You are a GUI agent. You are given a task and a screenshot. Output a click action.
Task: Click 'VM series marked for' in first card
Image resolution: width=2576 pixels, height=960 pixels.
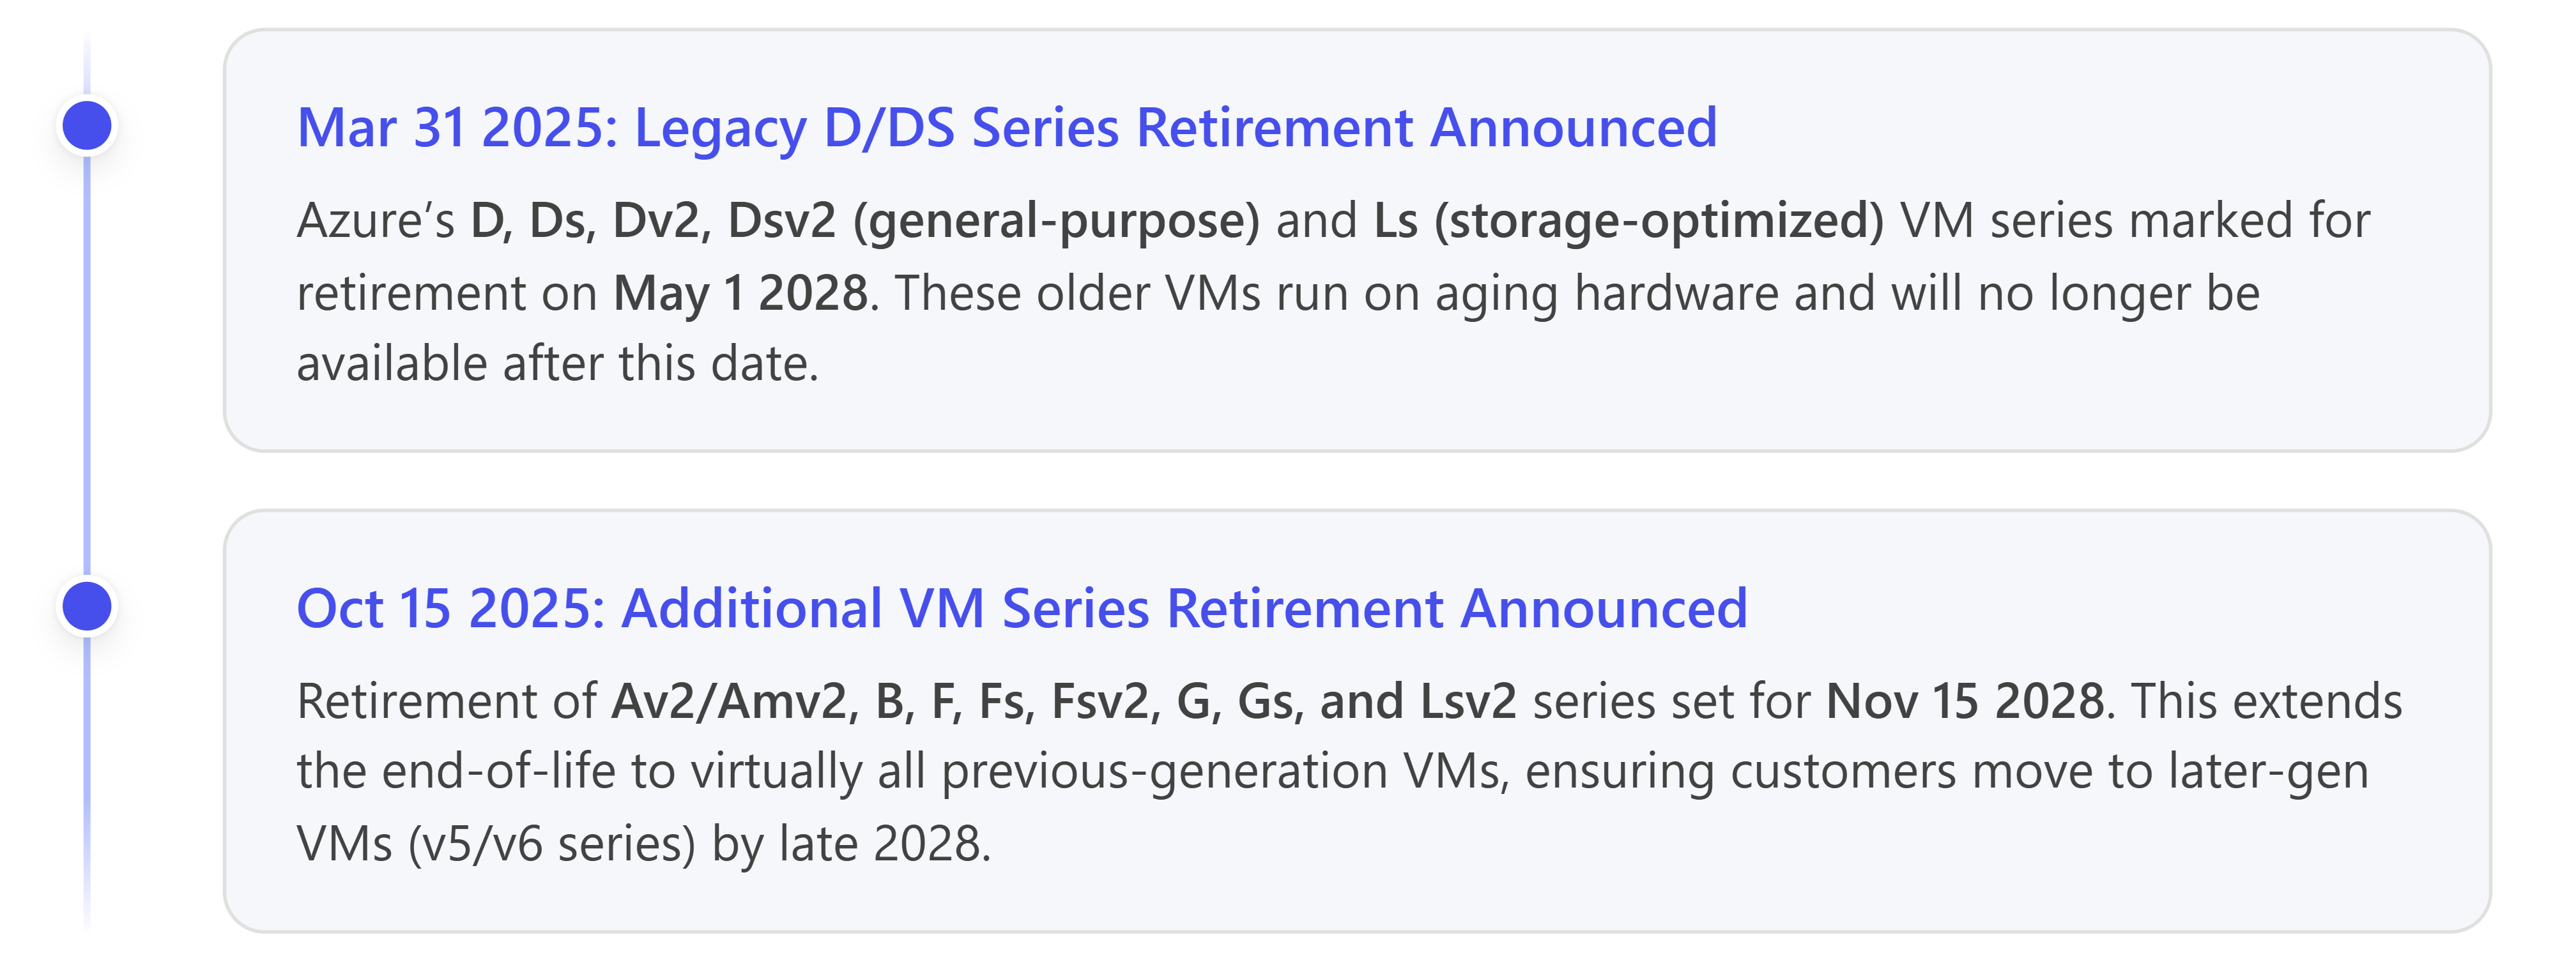[x=2134, y=221]
